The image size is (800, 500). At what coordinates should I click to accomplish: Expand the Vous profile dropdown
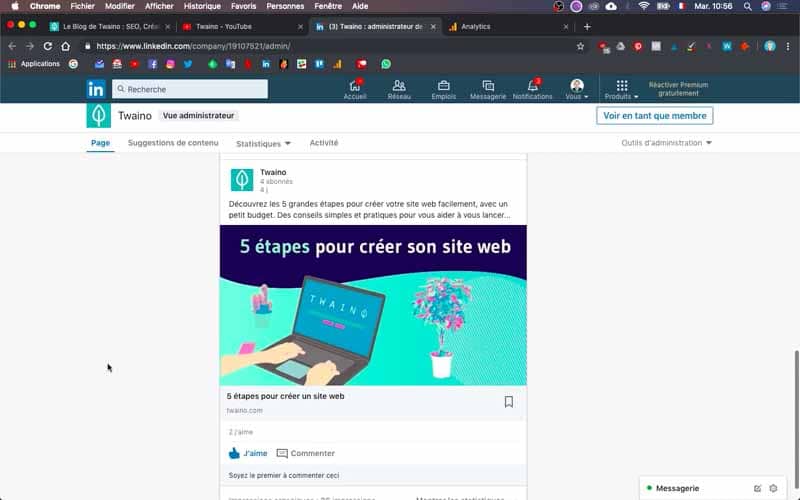click(x=577, y=89)
